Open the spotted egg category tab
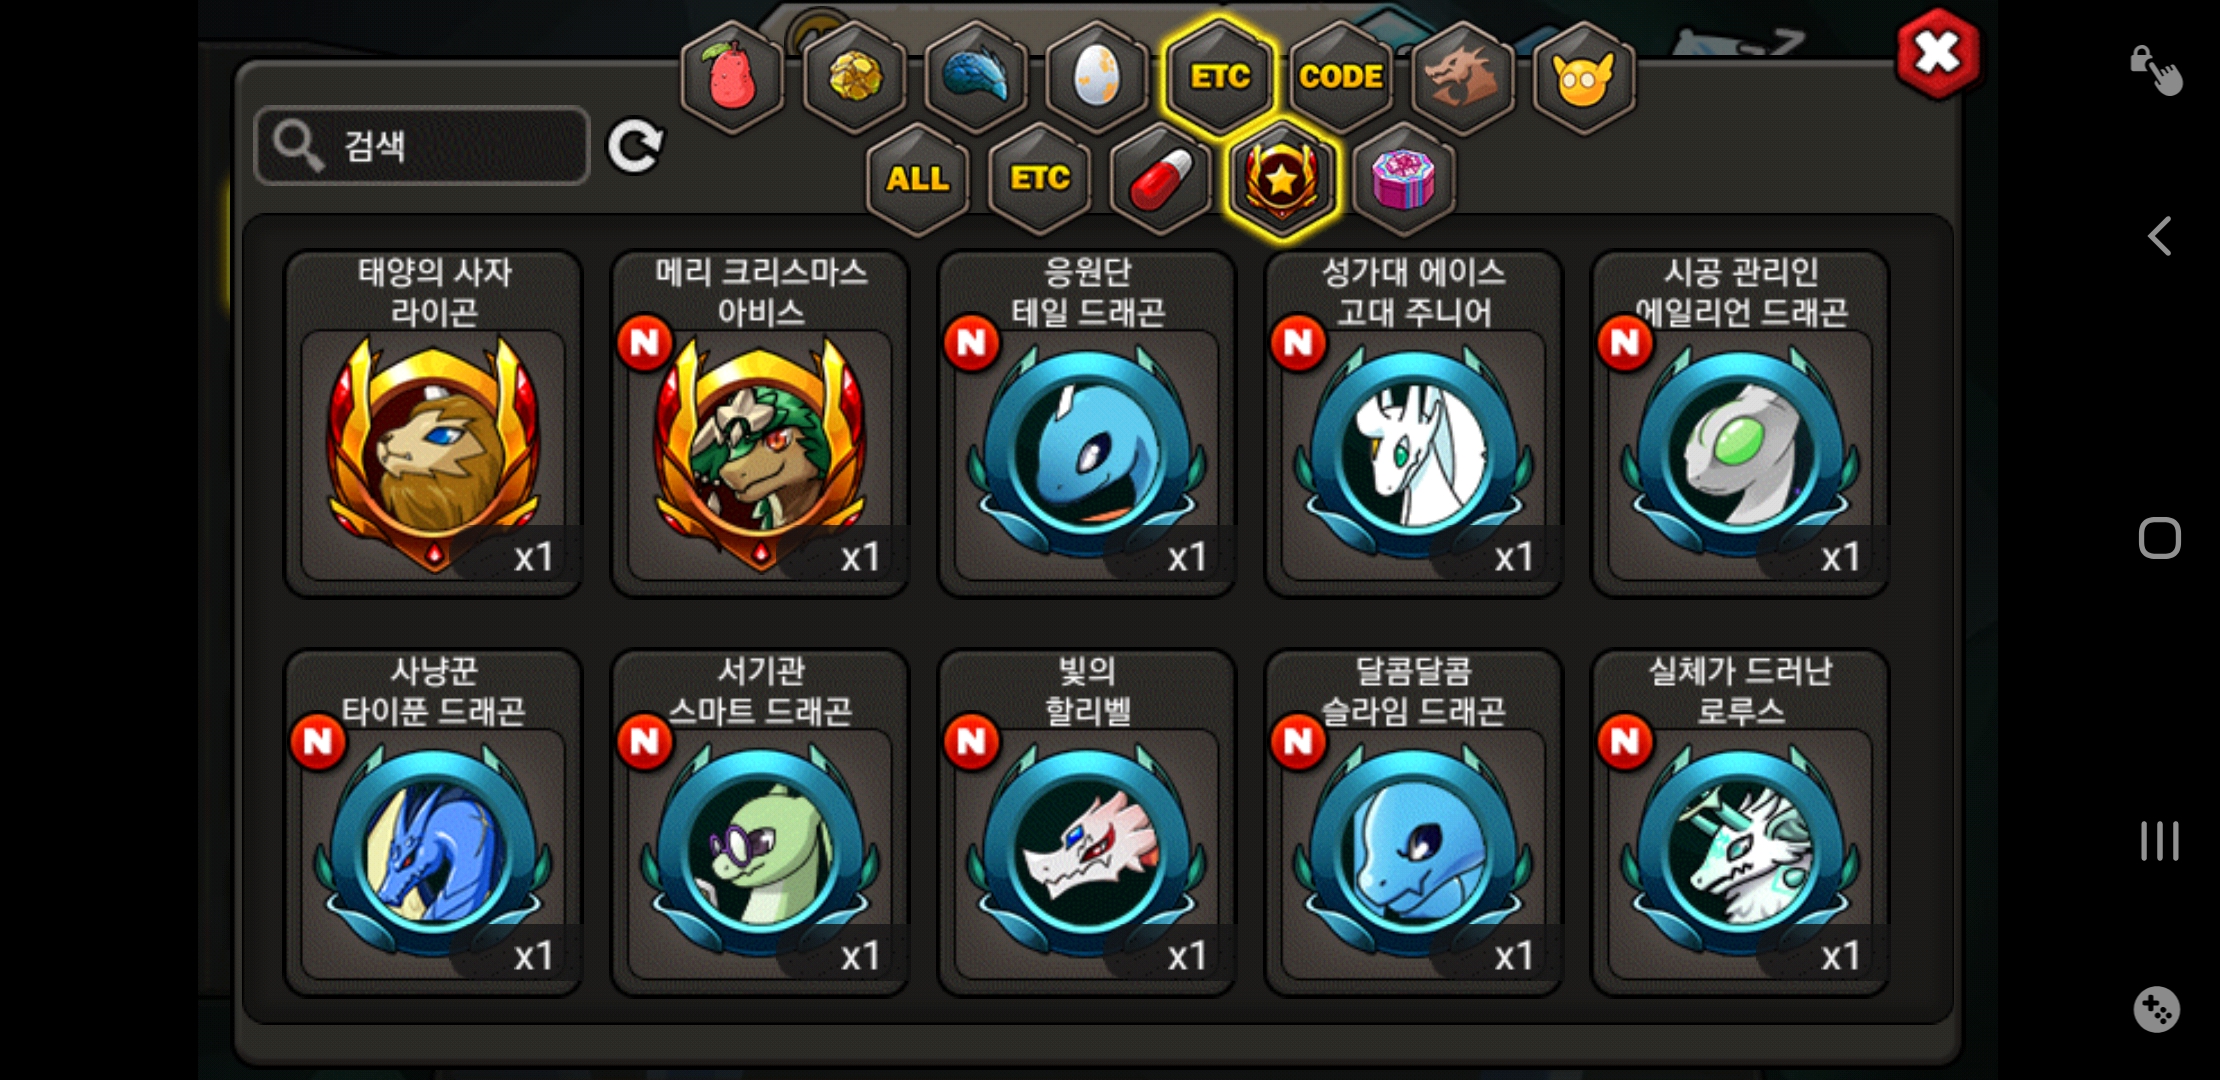This screenshot has height=1080, width=2220. tap(1097, 77)
